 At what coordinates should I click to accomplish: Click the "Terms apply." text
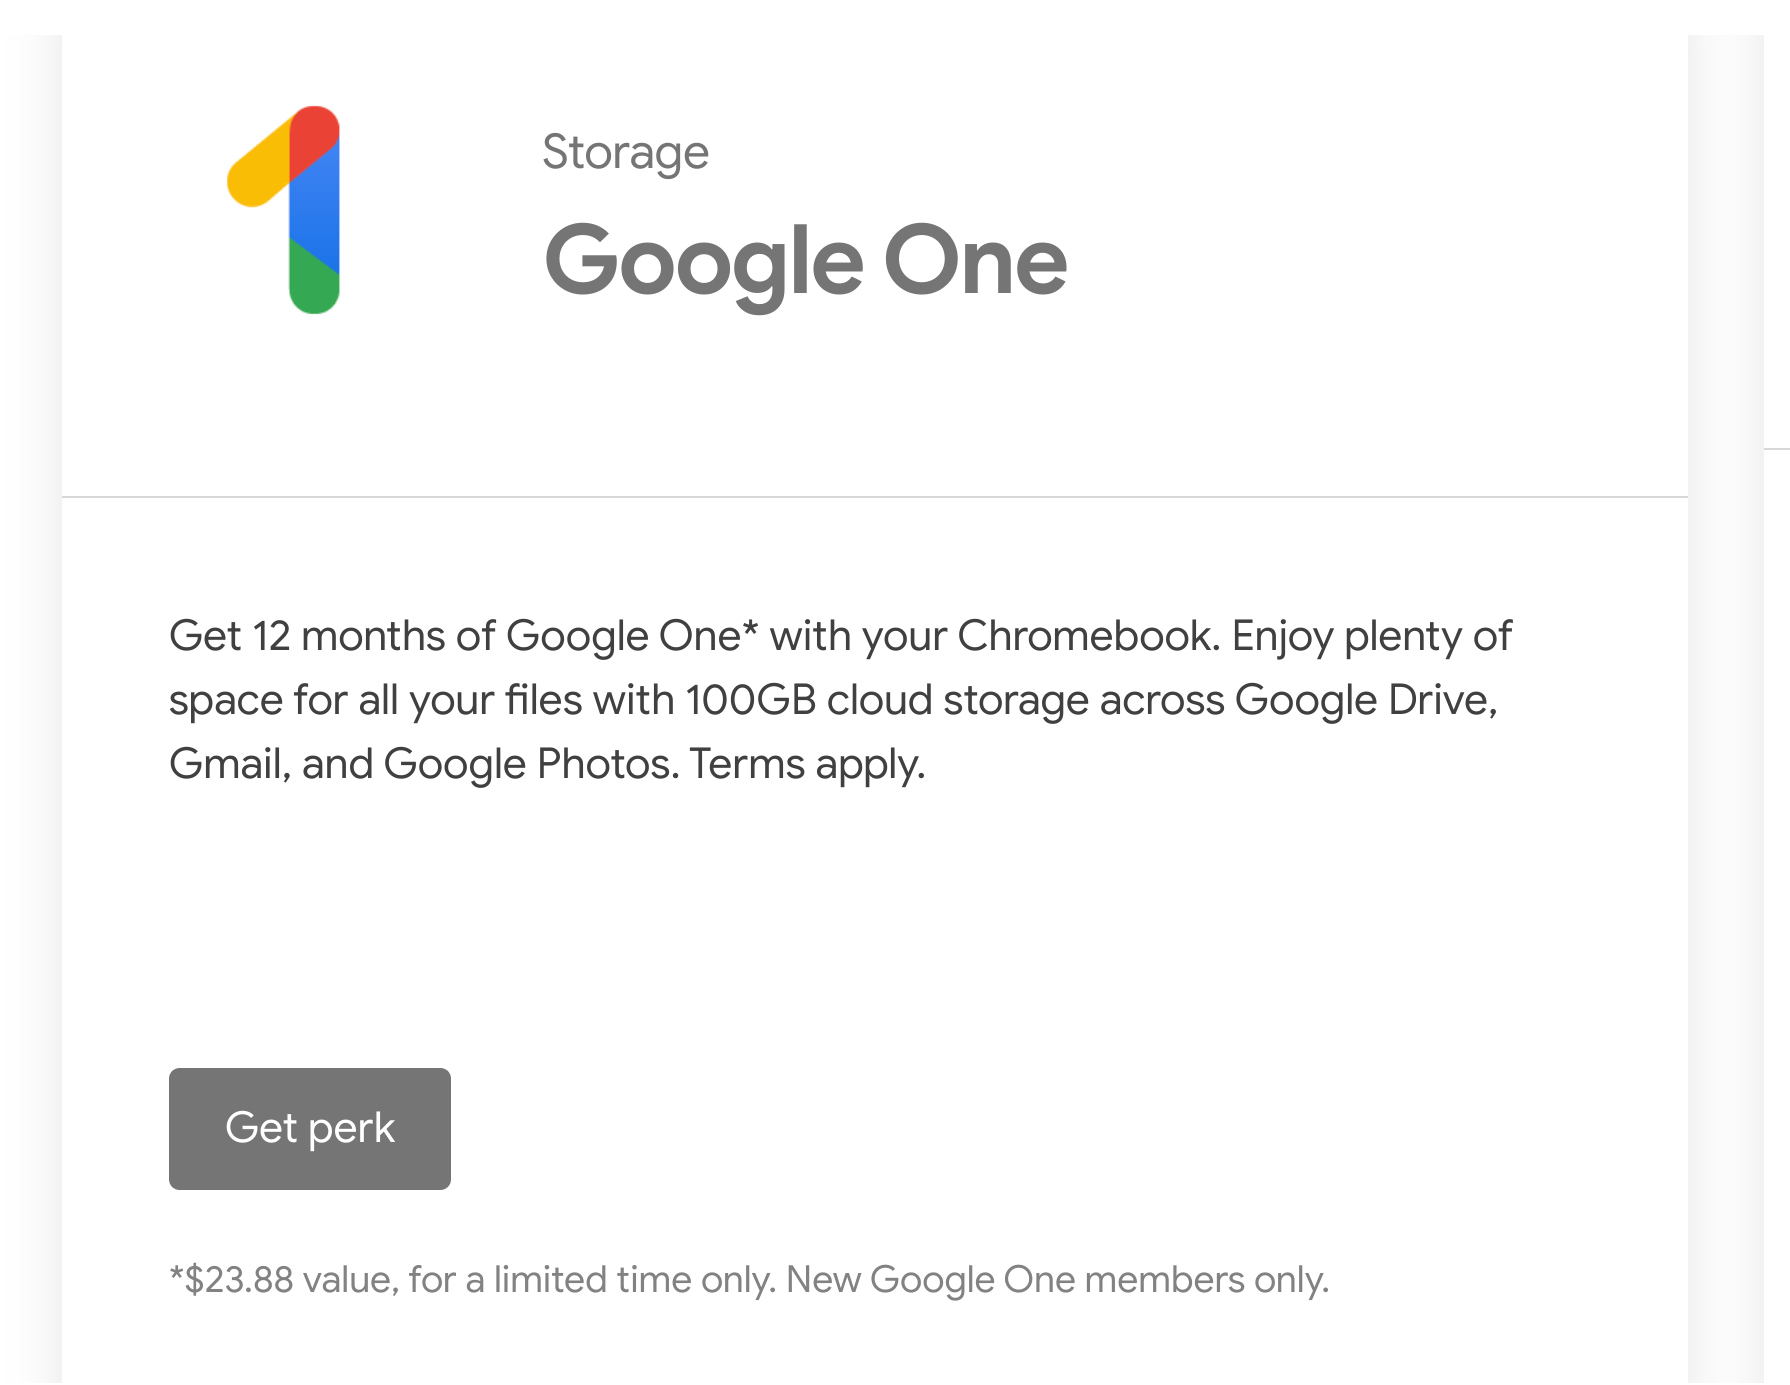[x=808, y=765]
